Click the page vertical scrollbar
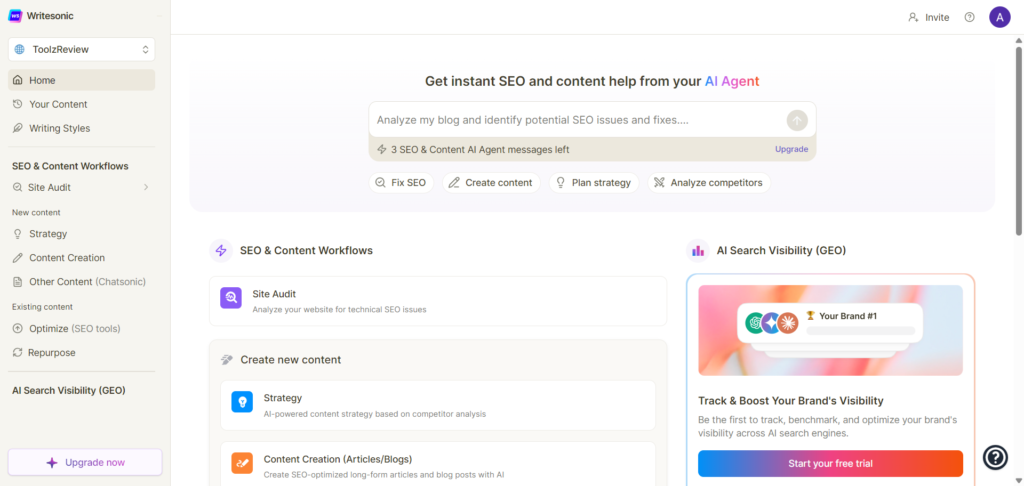Viewport: 1024px width, 486px height. tap(1018, 140)
